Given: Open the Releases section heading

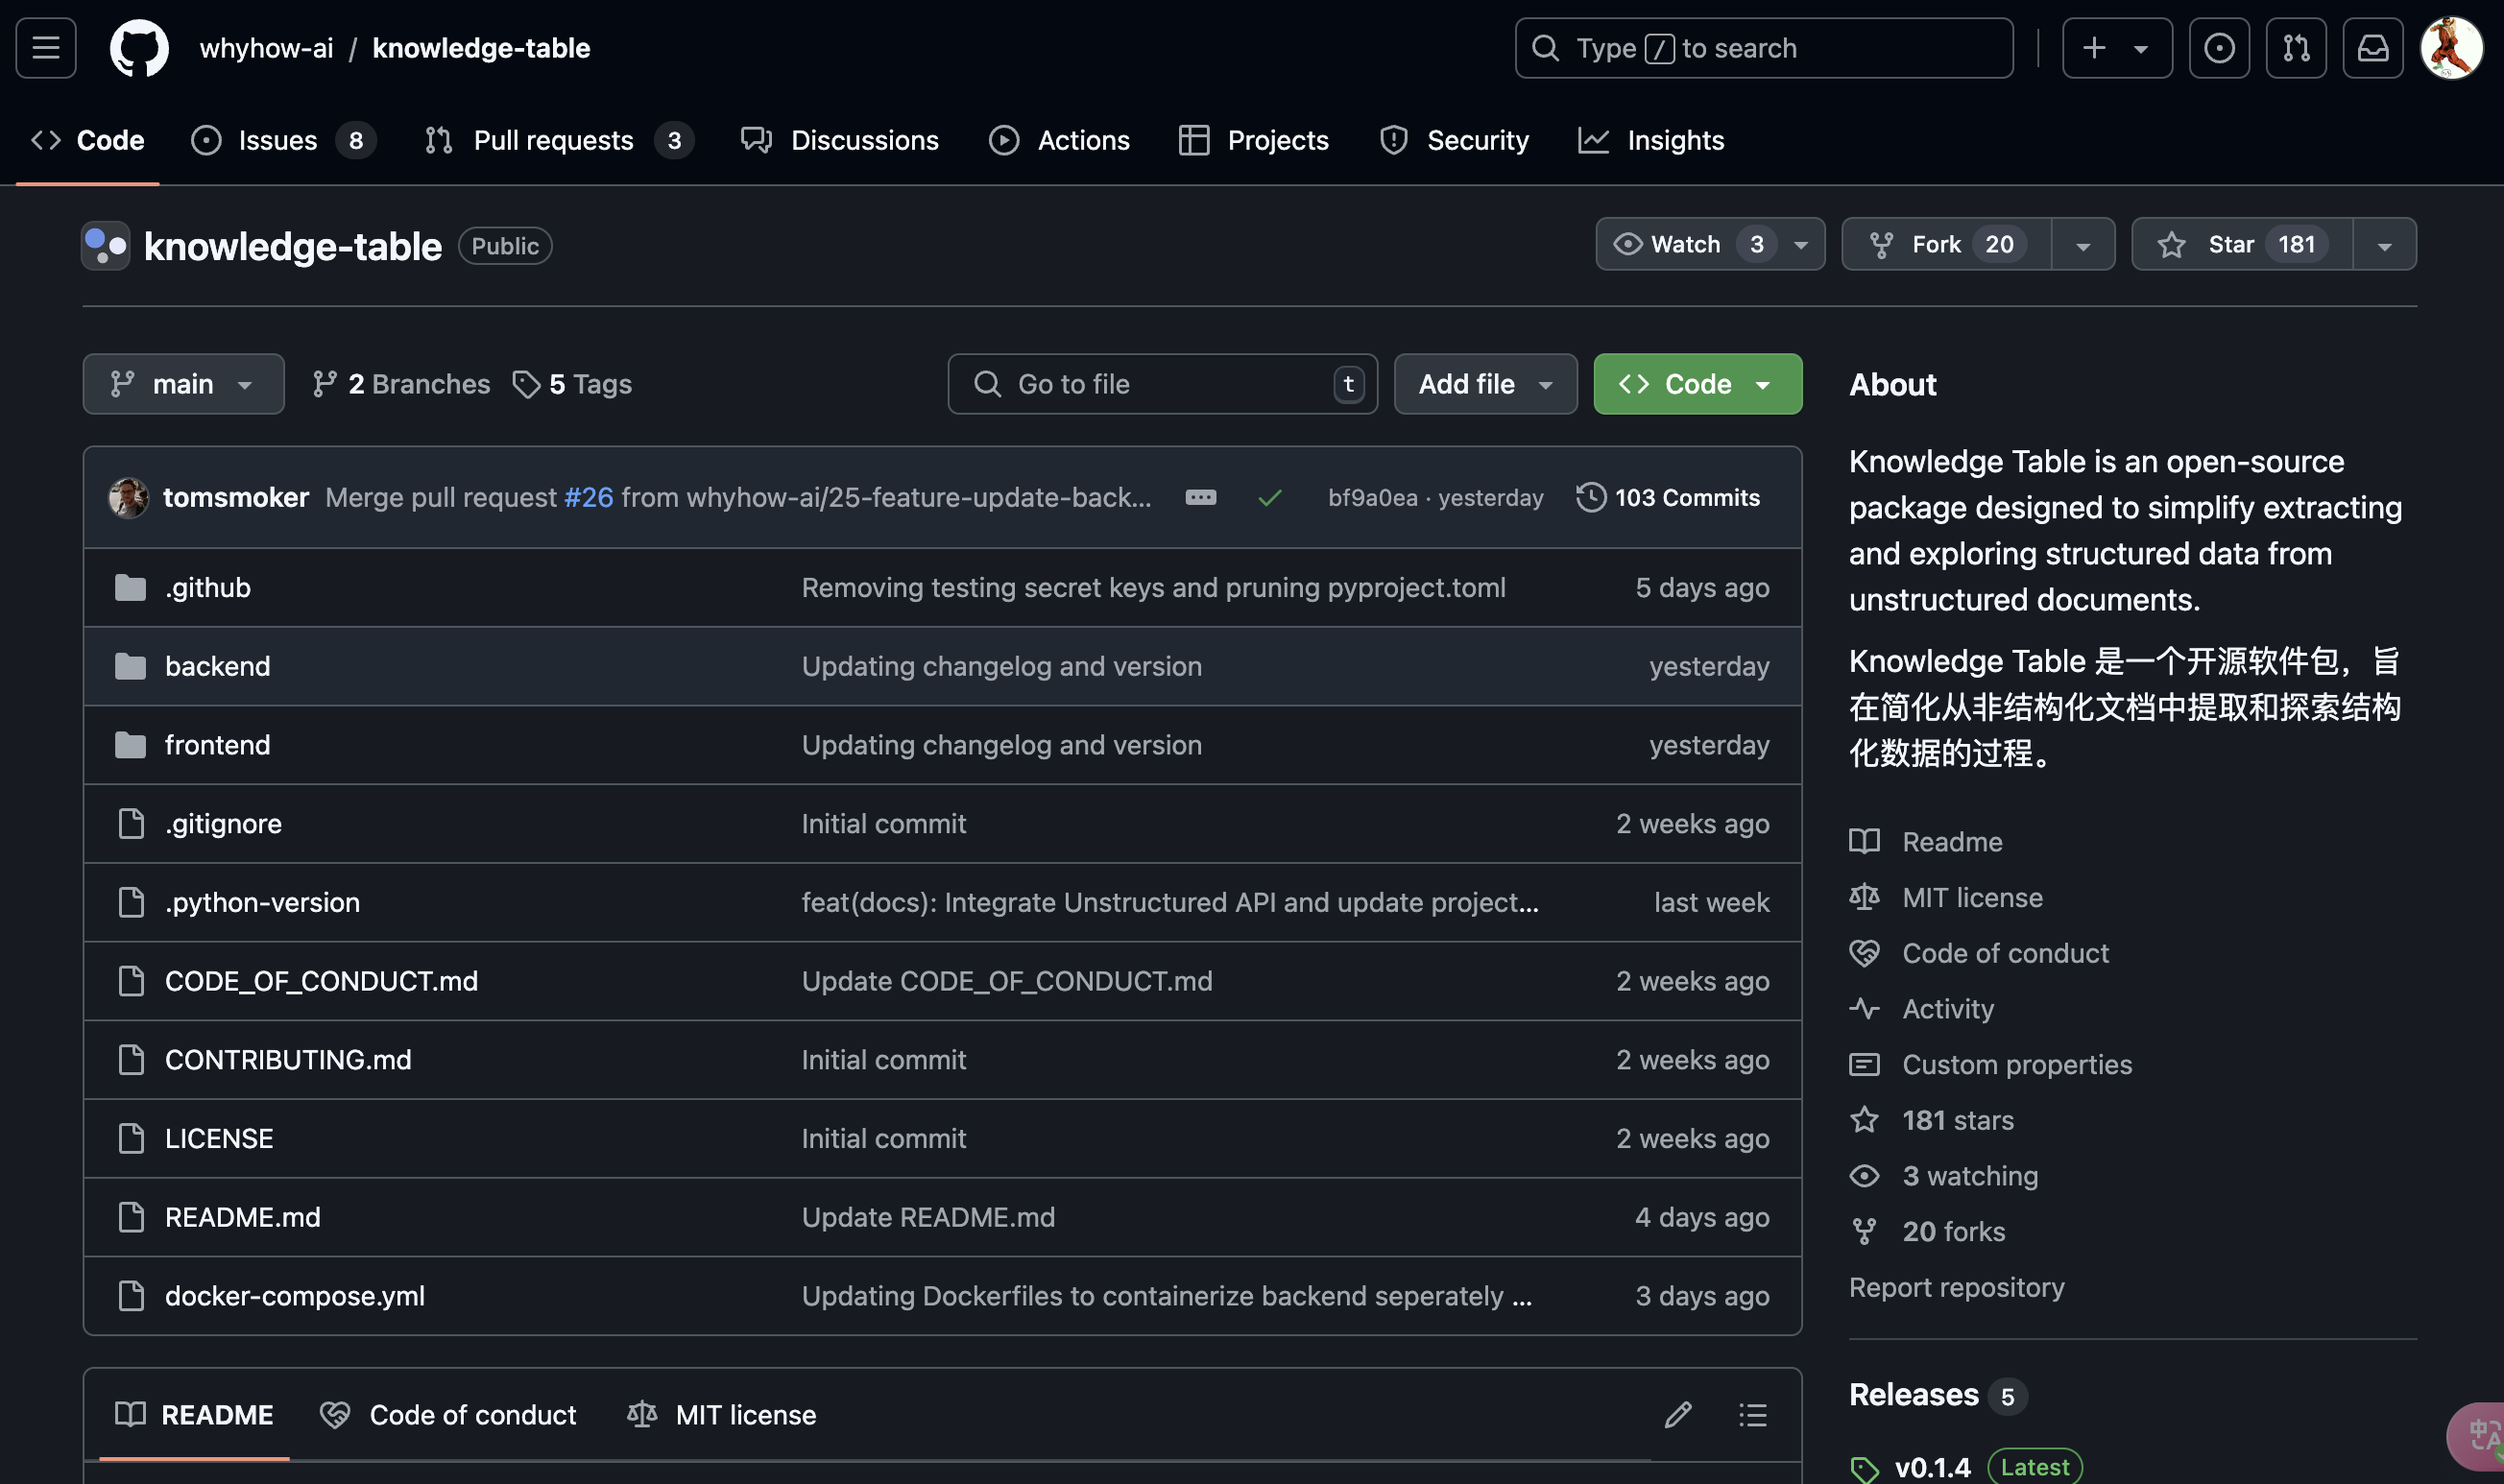Looking at the screenshot, I should pyautogui.click(x=1914, y=1395).
